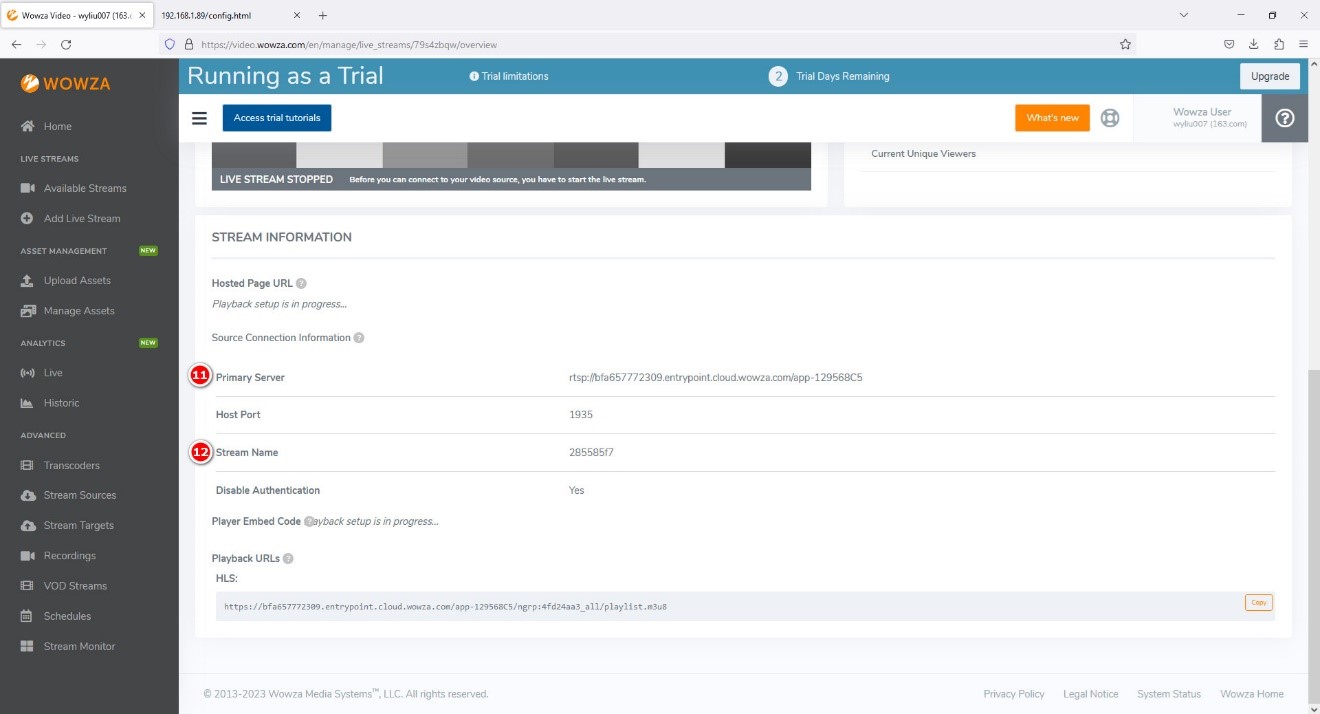Image resolution: width=1320 pixels, height=714 pixels.
Task: Bookmark this page with star icon
Action: tap(1125, 45)
